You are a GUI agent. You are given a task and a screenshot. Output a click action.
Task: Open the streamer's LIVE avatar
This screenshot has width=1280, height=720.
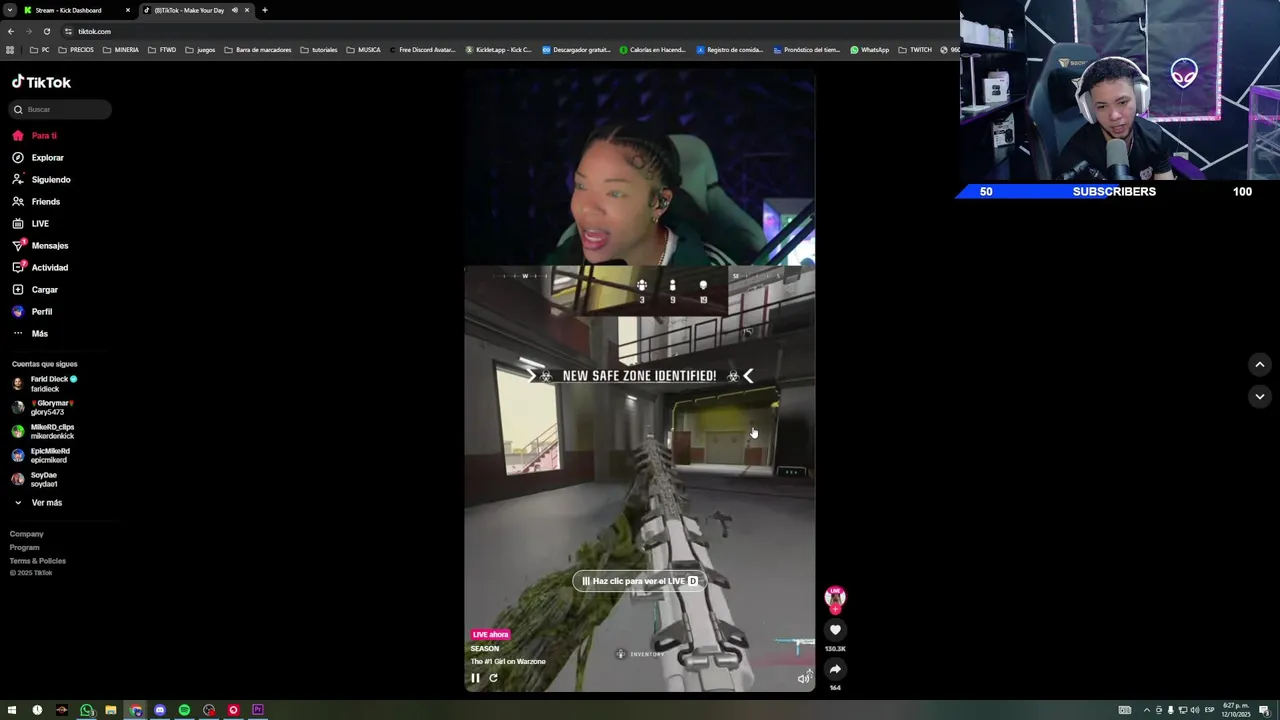[x=835, y=597]
